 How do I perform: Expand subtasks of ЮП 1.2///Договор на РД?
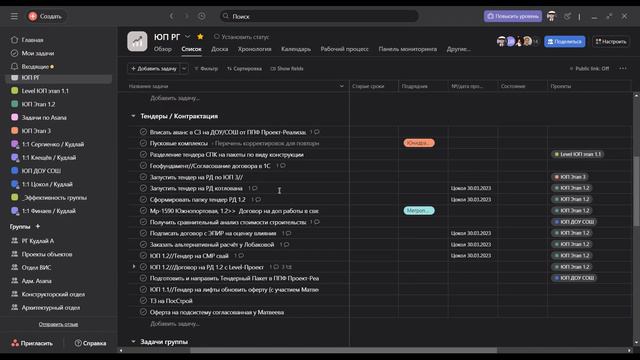click(x=133, y=267)
